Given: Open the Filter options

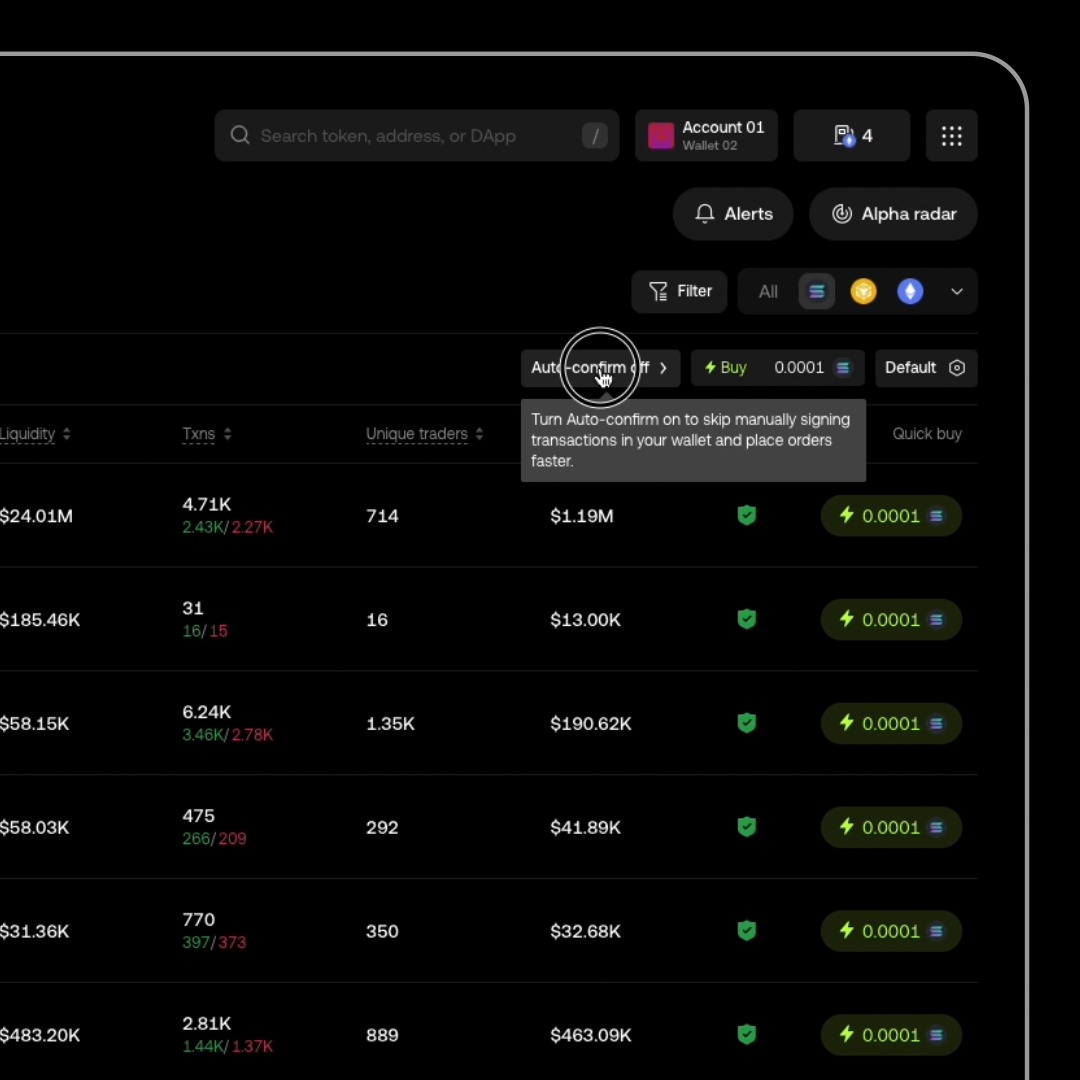Looking at the screenshot, I should 679,291.
